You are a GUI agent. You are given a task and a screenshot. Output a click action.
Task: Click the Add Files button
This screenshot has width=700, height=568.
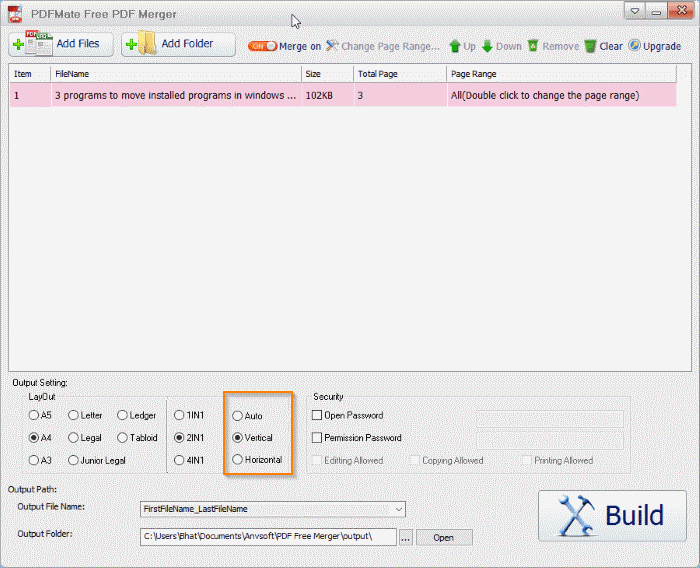(x=61, y=44)
